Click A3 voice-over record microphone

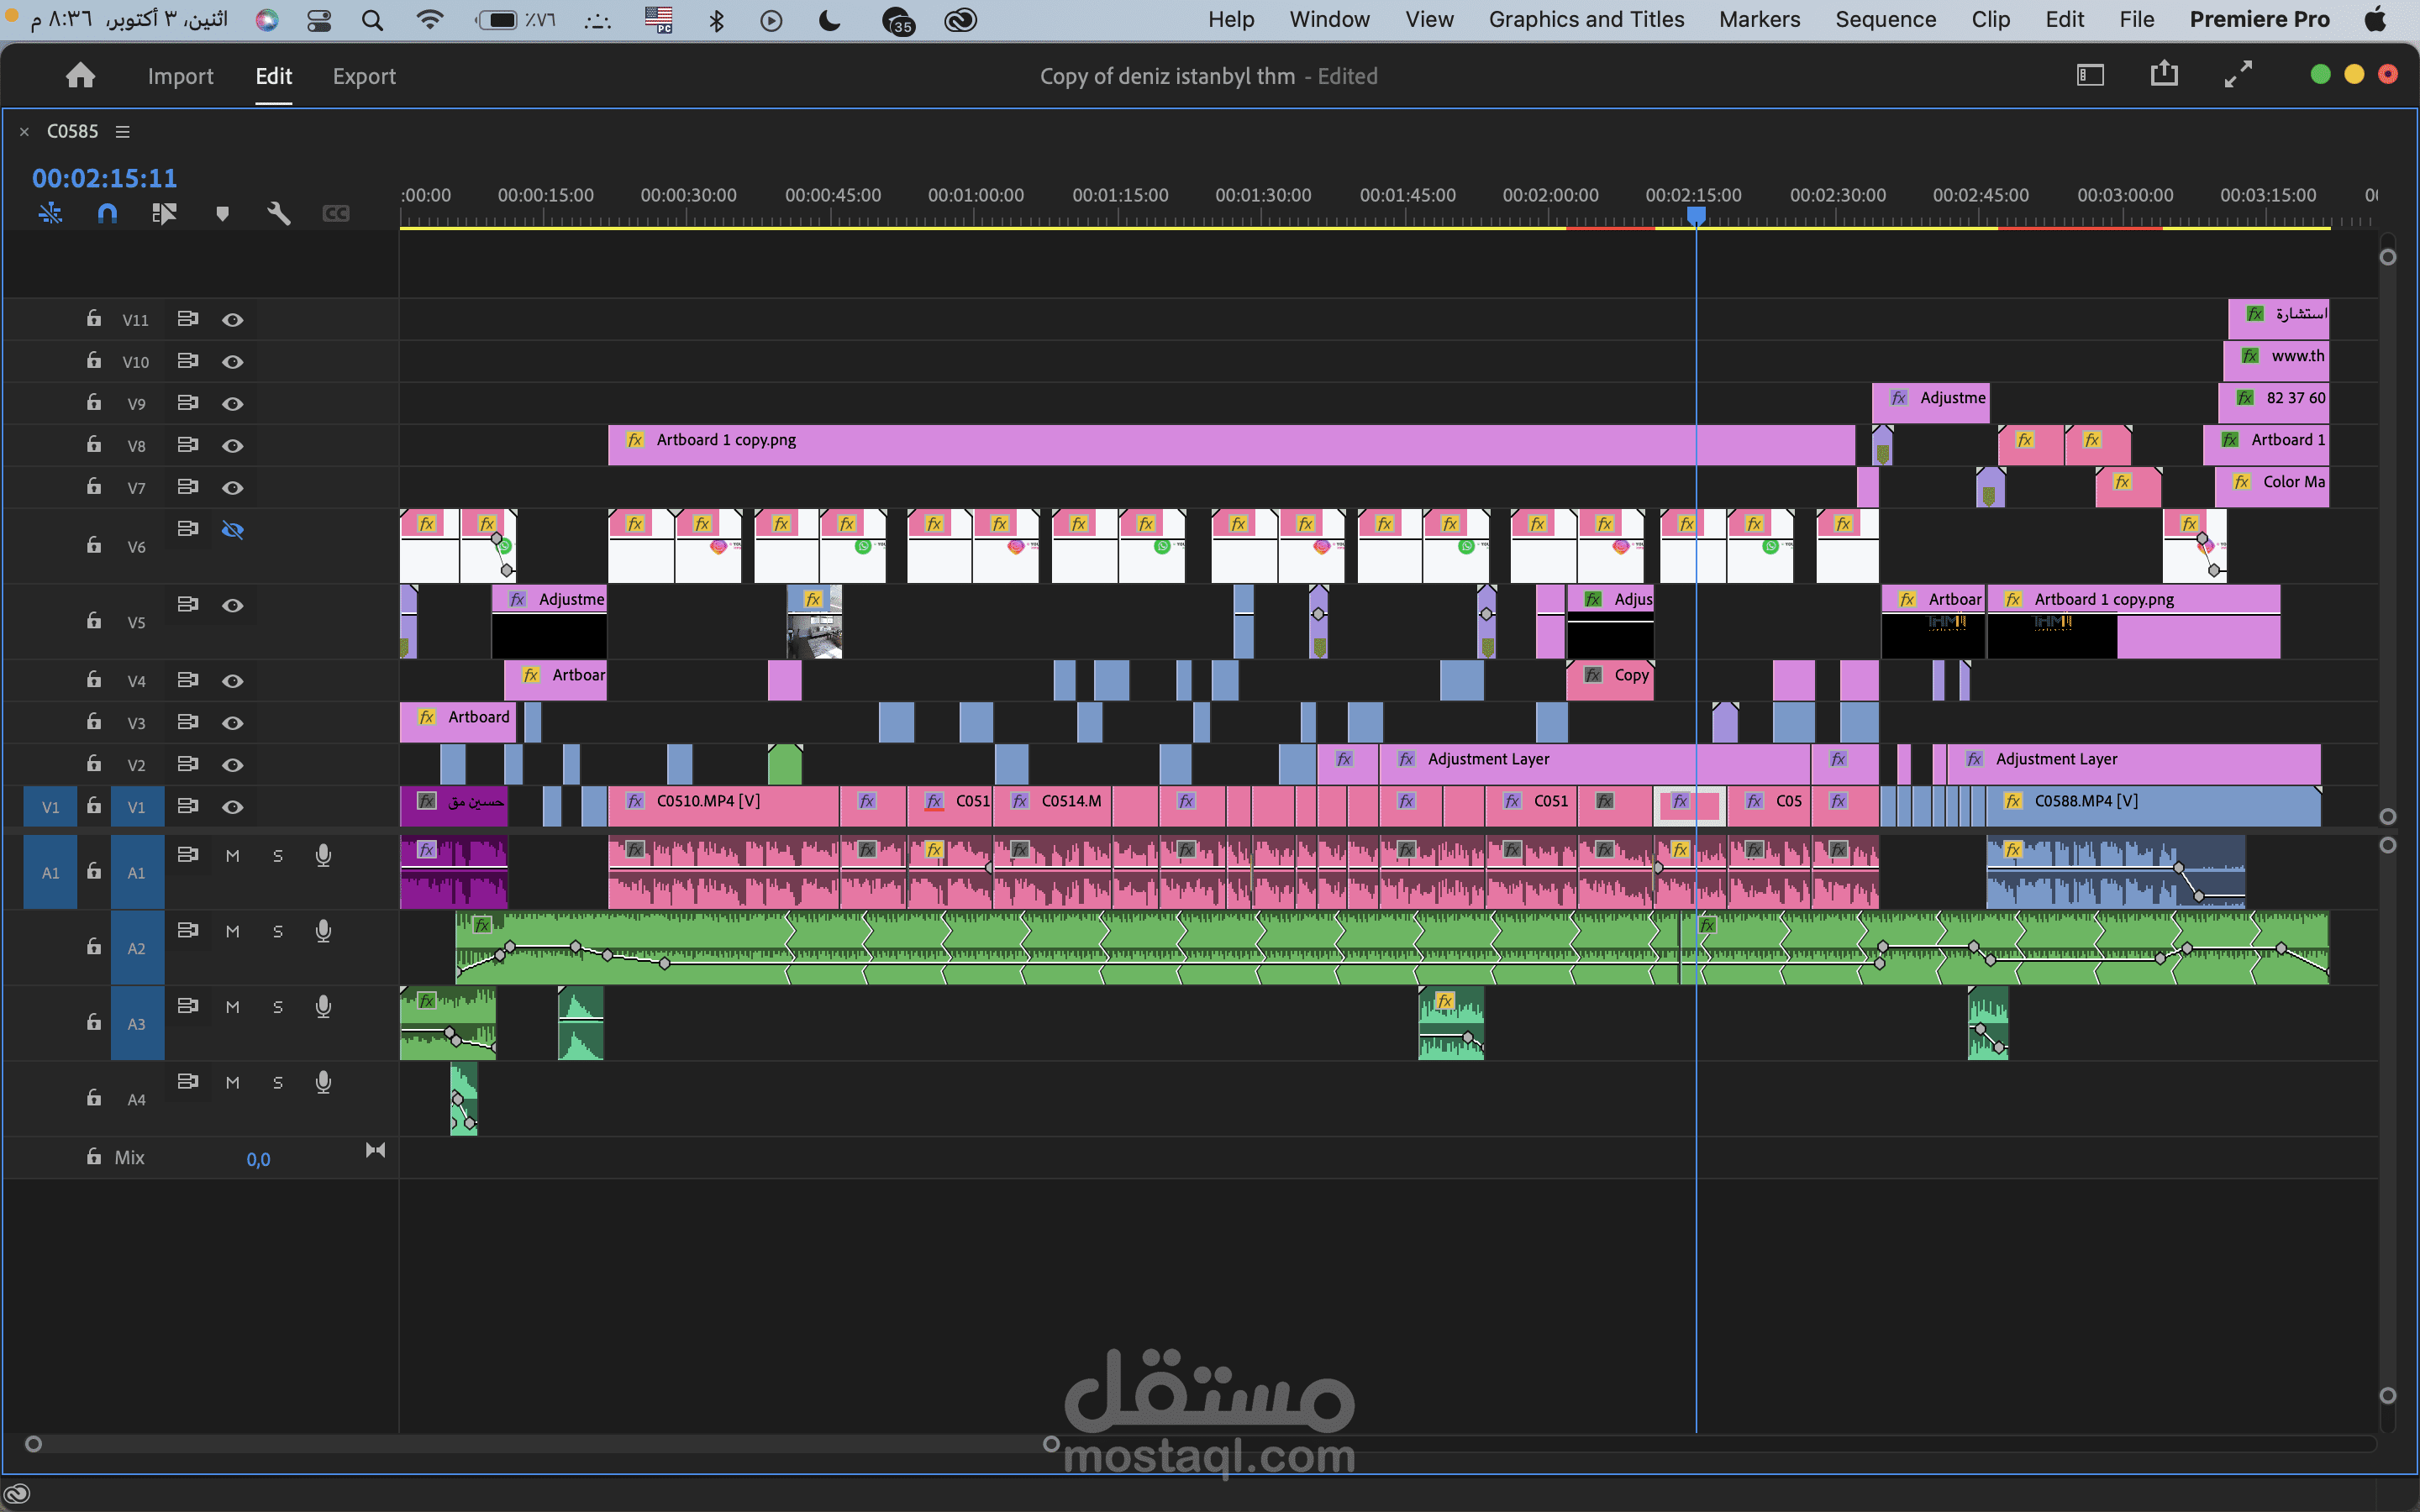click(x=323, y=1007)
